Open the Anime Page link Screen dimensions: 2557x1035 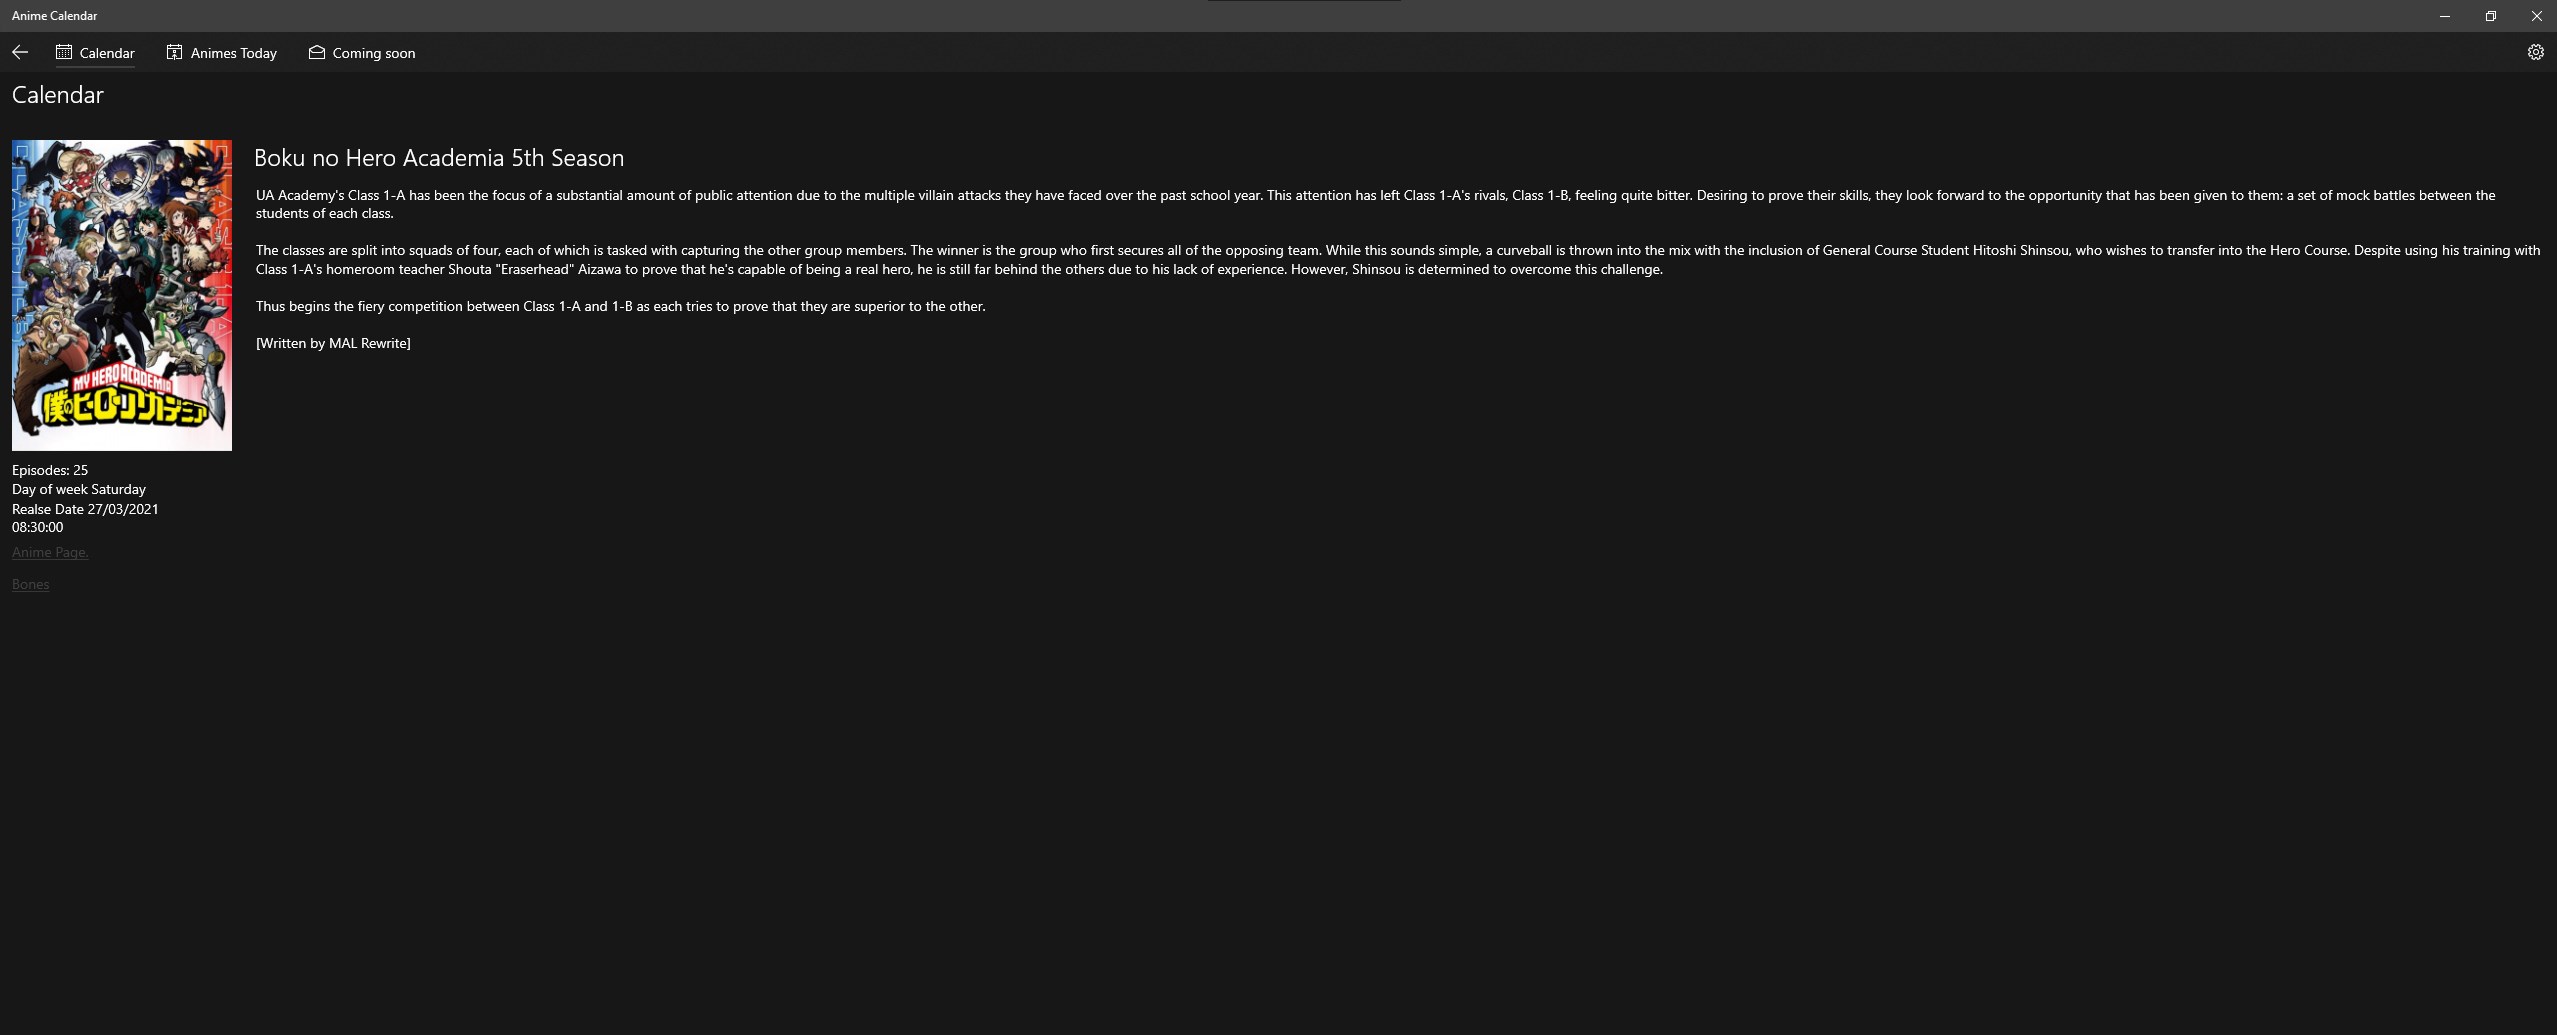coord(50,552)
